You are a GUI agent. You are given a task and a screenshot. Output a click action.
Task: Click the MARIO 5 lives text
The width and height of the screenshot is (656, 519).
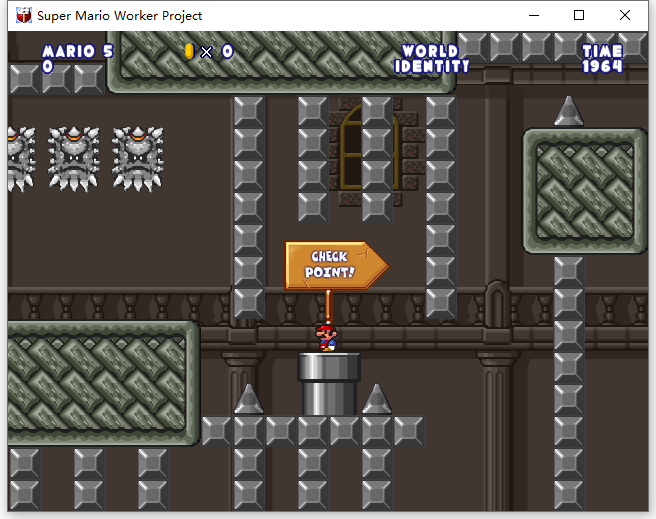(78, 51)
